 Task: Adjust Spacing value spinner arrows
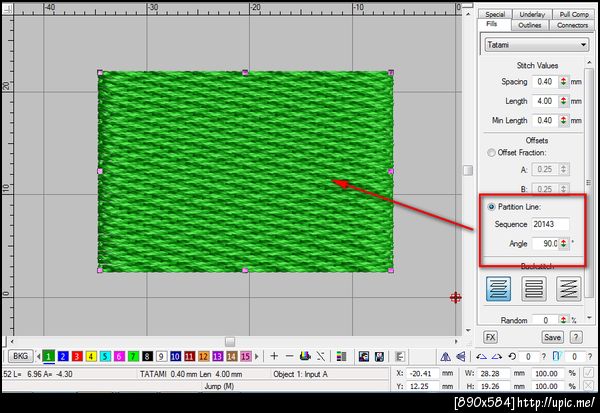point(563,82)
